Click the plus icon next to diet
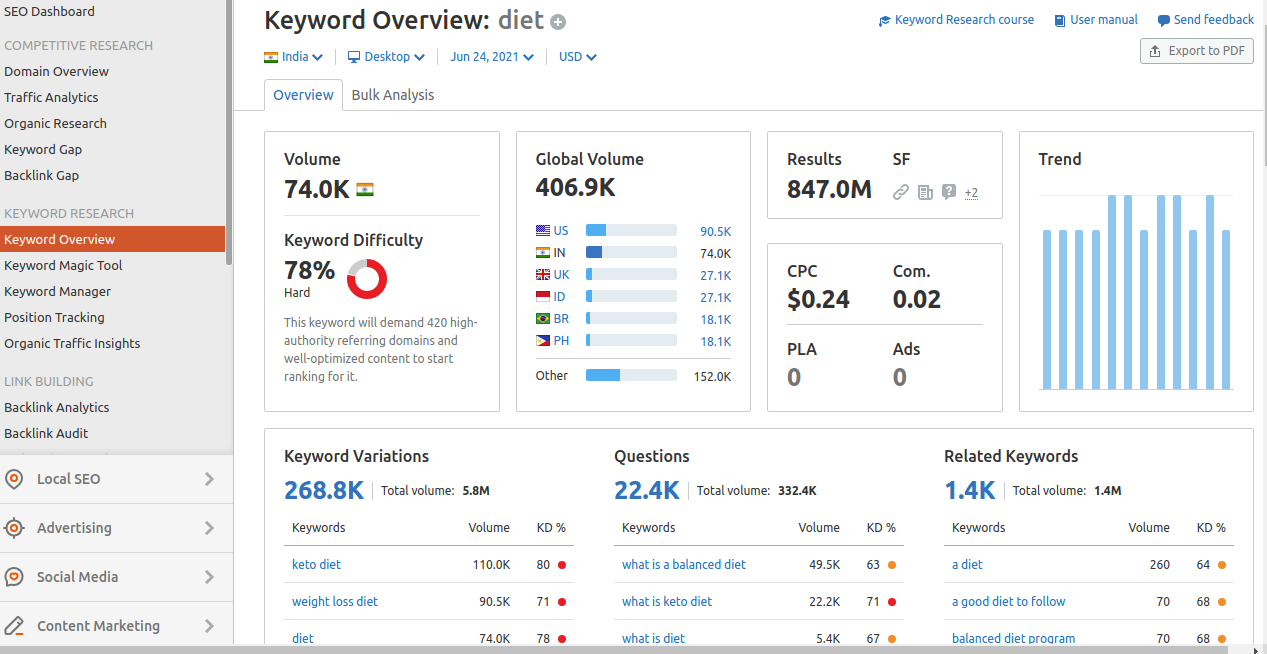 pyautogui.click(x=558, y=22)
